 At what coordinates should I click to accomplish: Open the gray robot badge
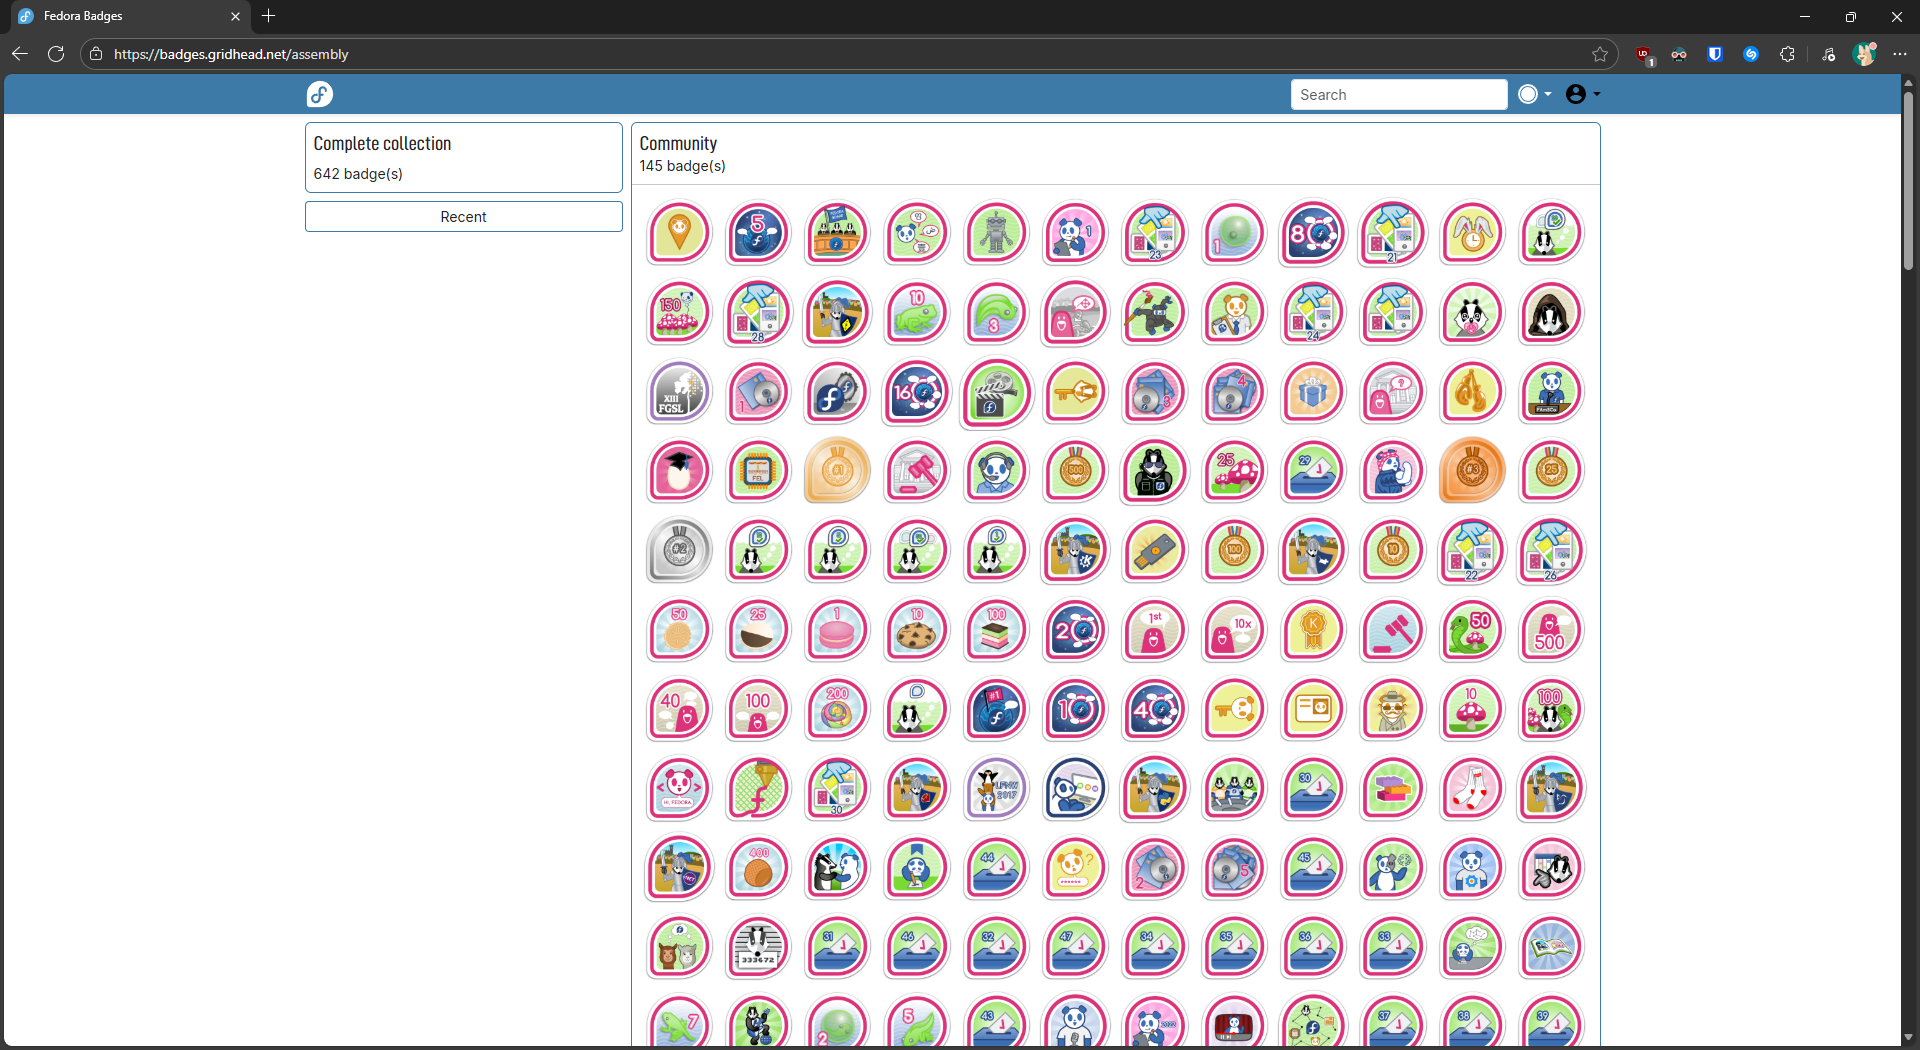pyautogui.click(x=996, y=234)
